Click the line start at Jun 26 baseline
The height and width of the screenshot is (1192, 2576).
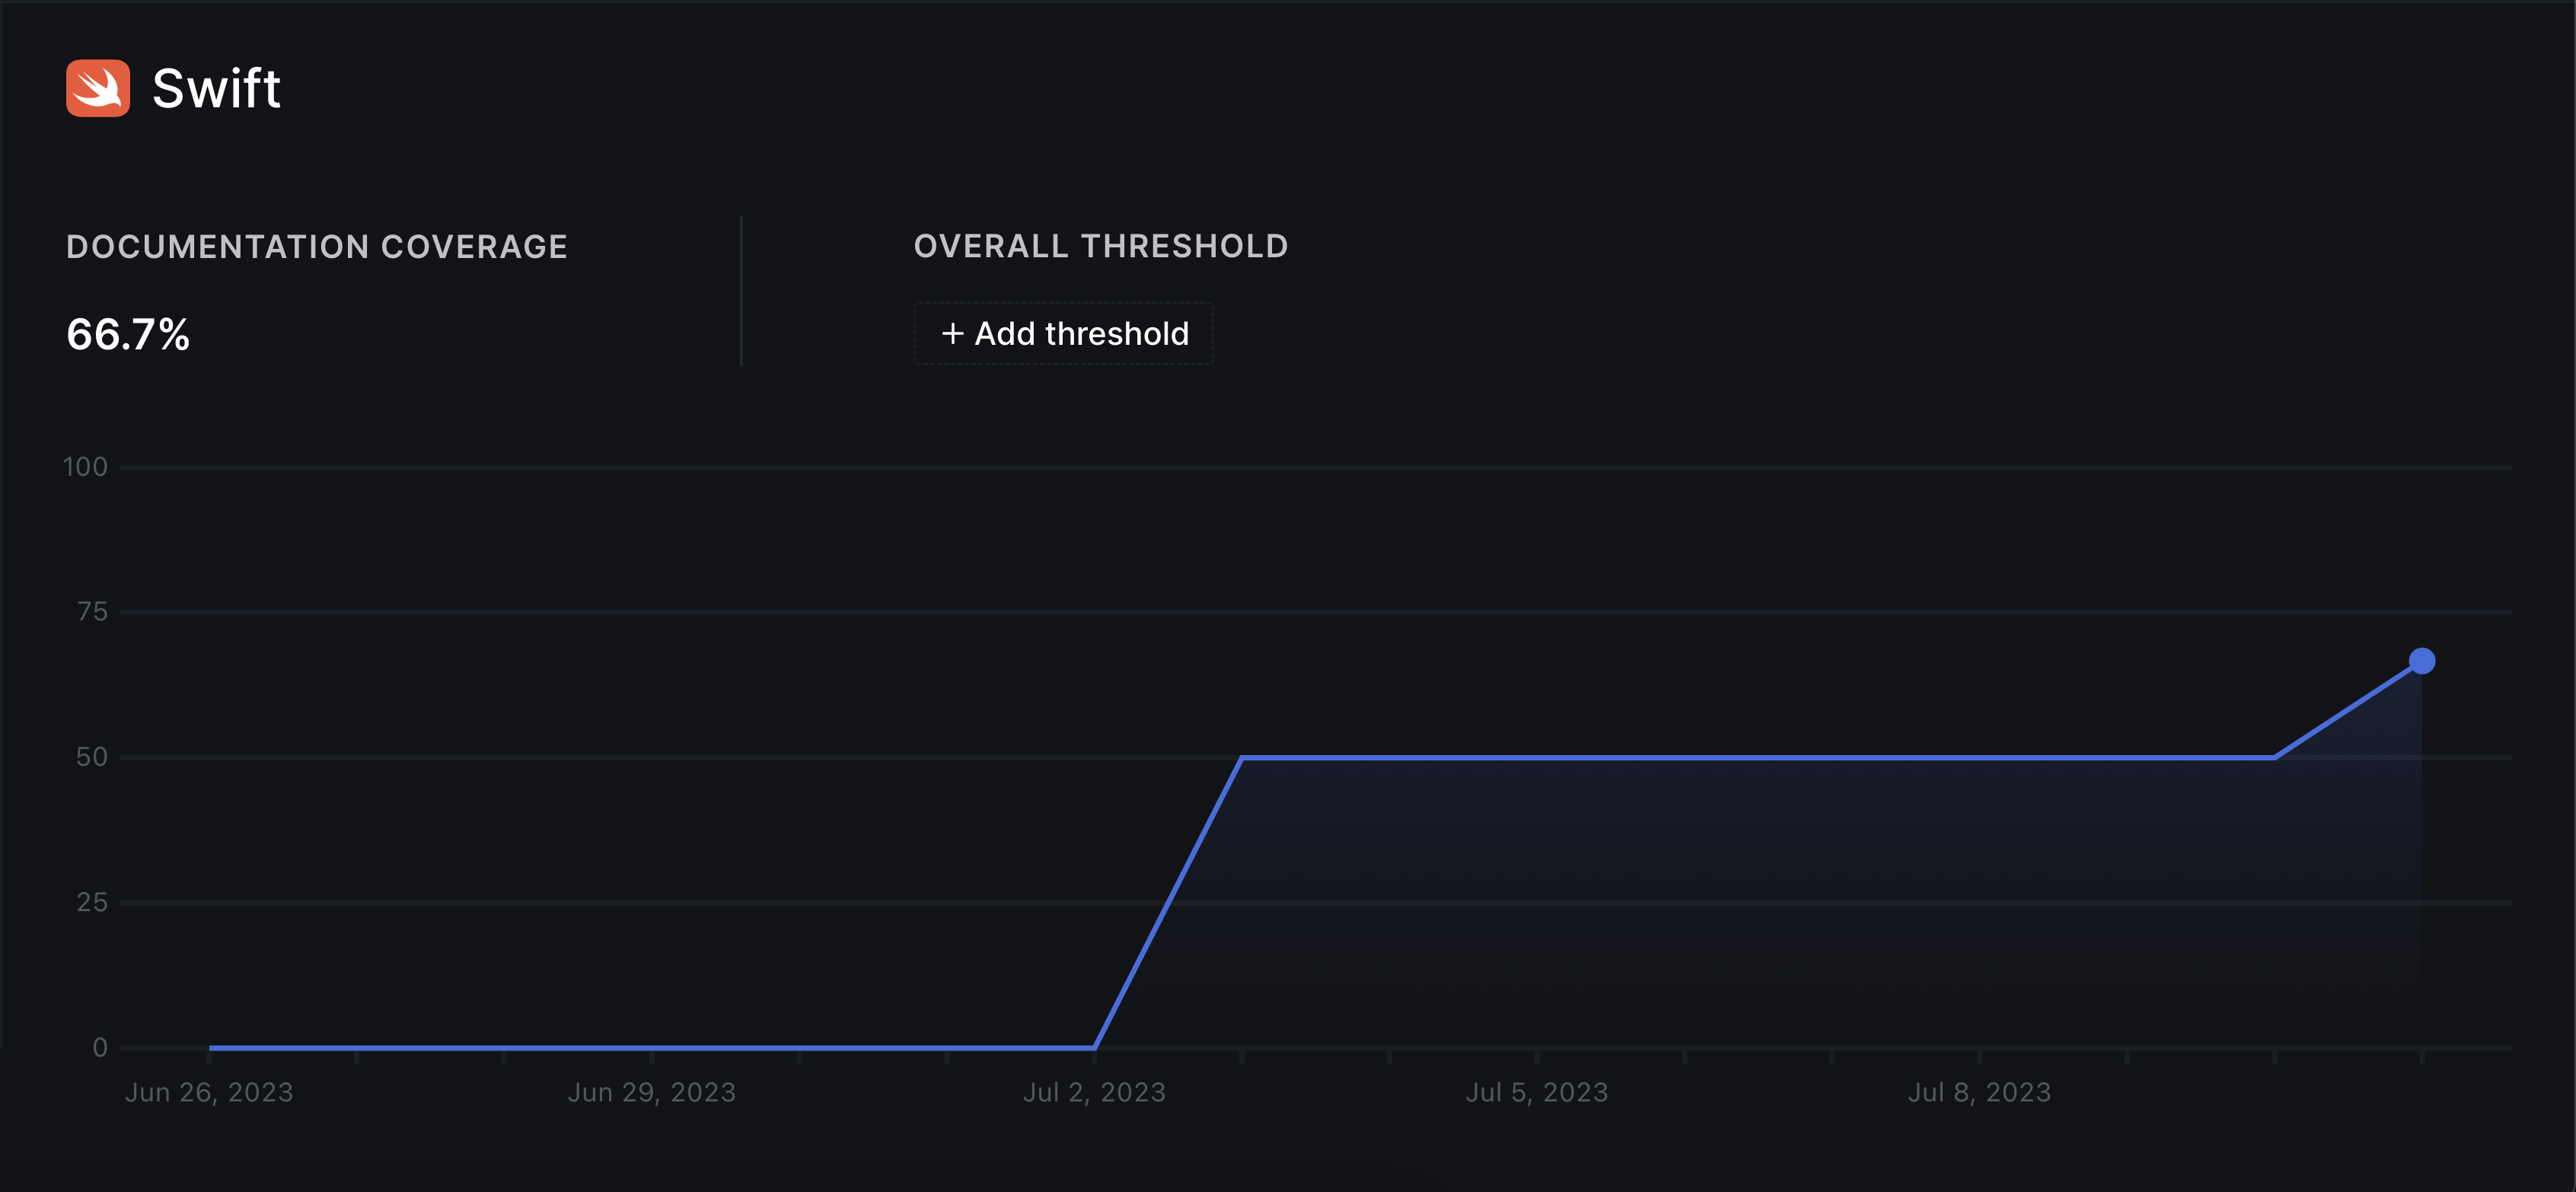click(210, 1047)
